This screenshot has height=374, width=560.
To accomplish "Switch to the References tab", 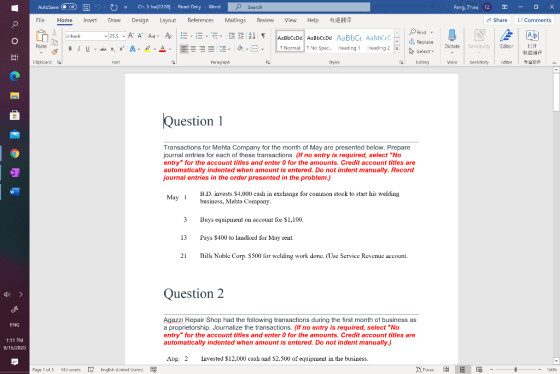I will 200,20.
